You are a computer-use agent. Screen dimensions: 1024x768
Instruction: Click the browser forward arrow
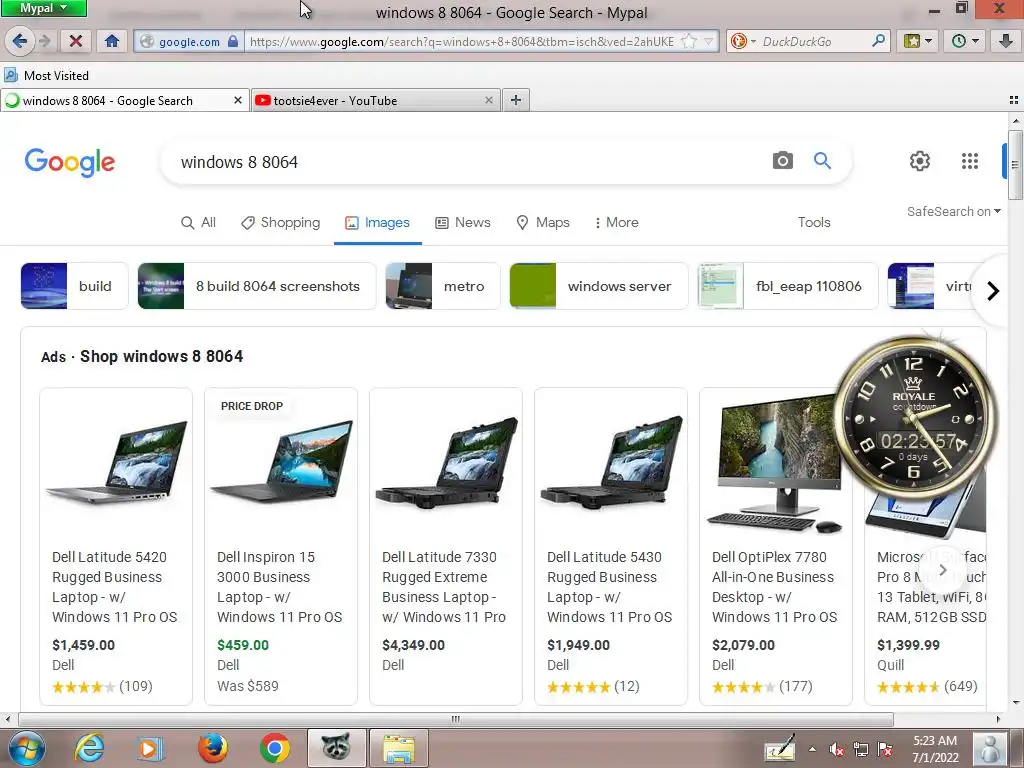45,41
